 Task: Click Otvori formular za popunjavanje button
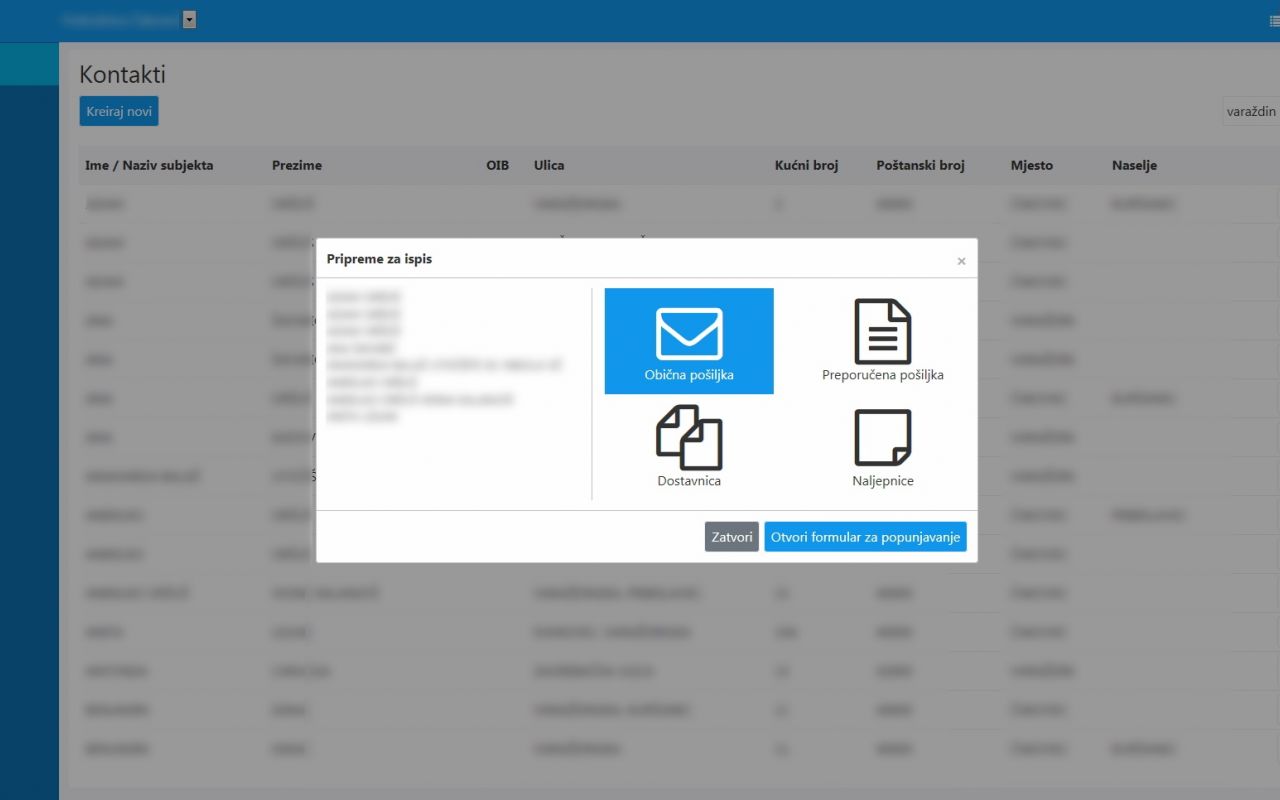(x=865, y=537)
